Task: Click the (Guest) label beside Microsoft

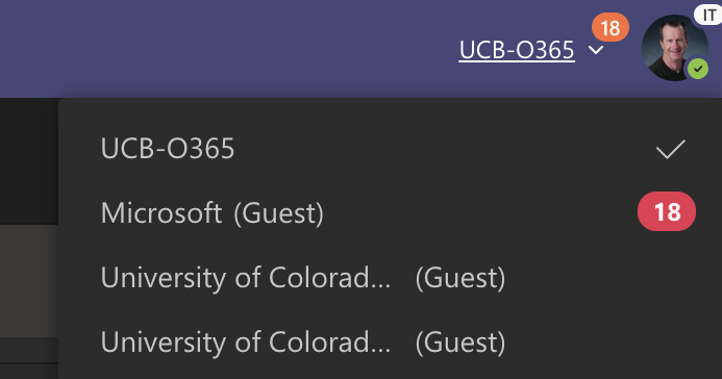Action: point(279,213)
